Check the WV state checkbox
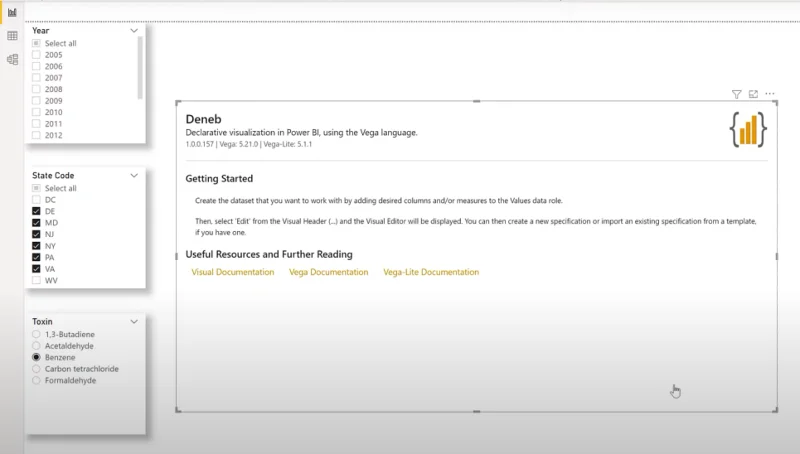 36,280
